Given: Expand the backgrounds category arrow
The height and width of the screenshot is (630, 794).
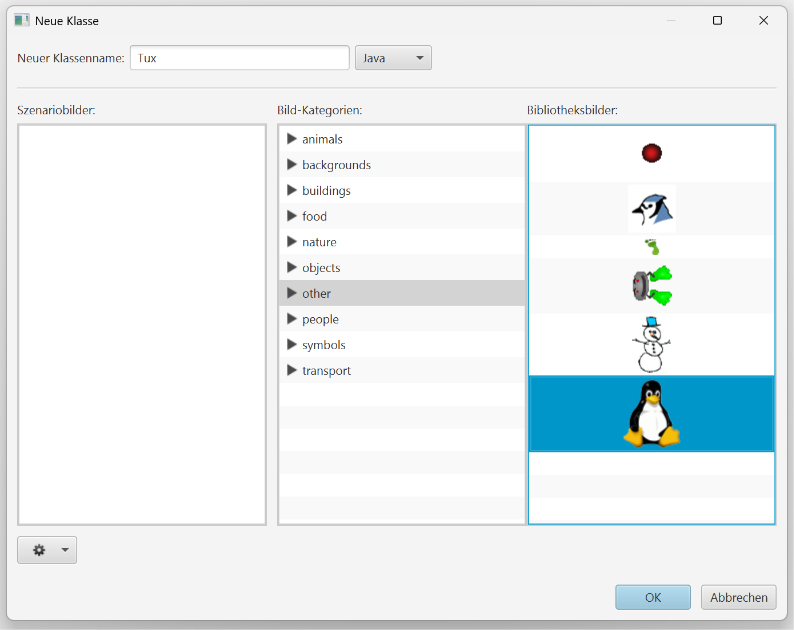Looking at the screenshot, I should tap(292, 165).
